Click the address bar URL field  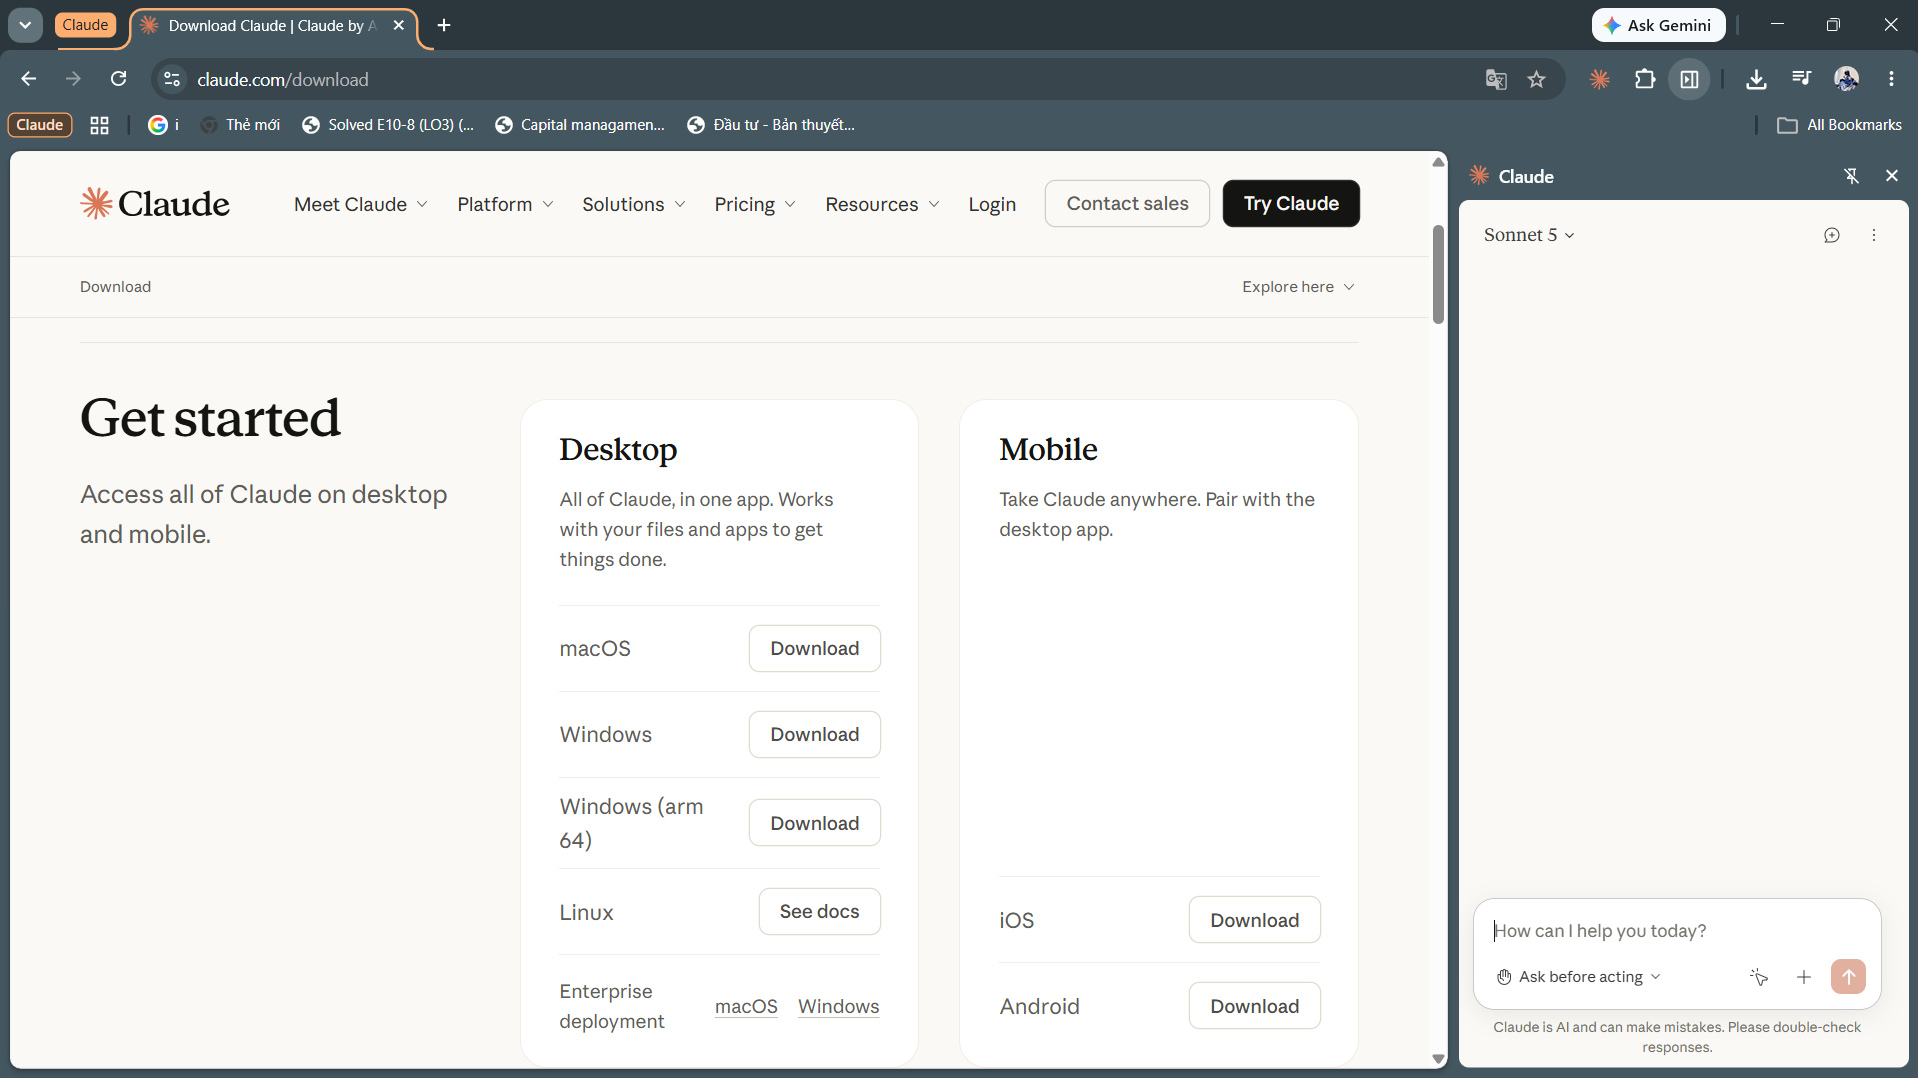(830, 79)
